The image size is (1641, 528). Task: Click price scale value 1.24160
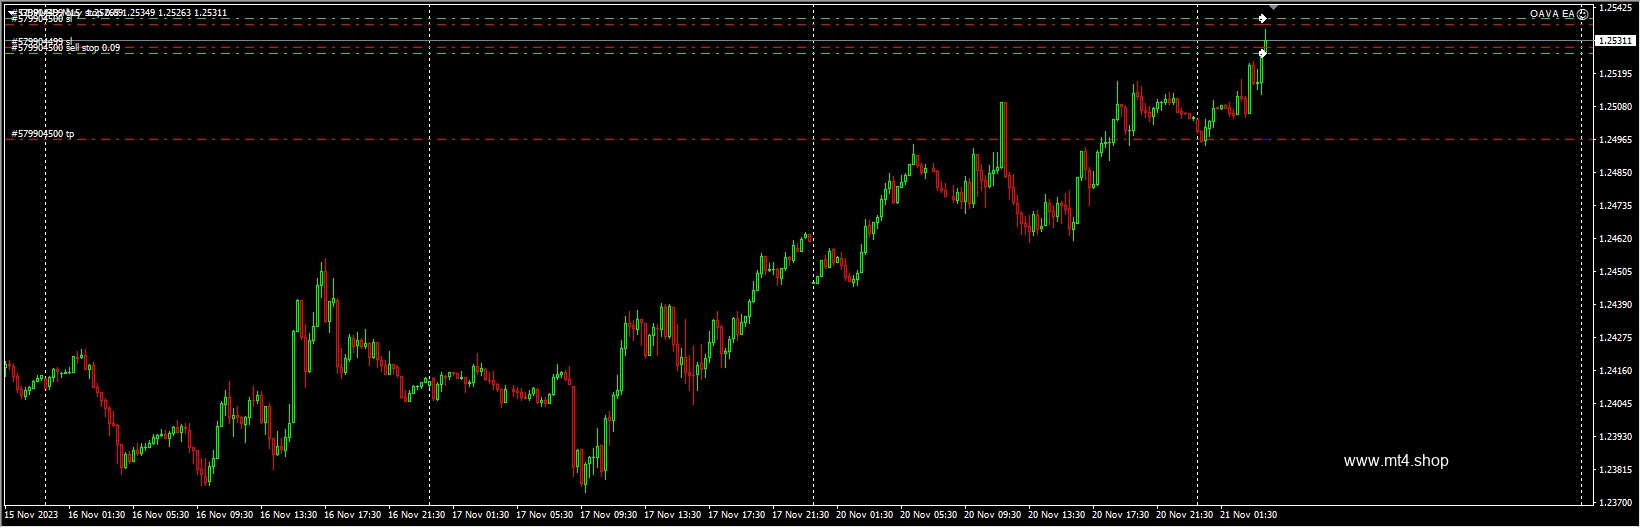coord(1616,371)
